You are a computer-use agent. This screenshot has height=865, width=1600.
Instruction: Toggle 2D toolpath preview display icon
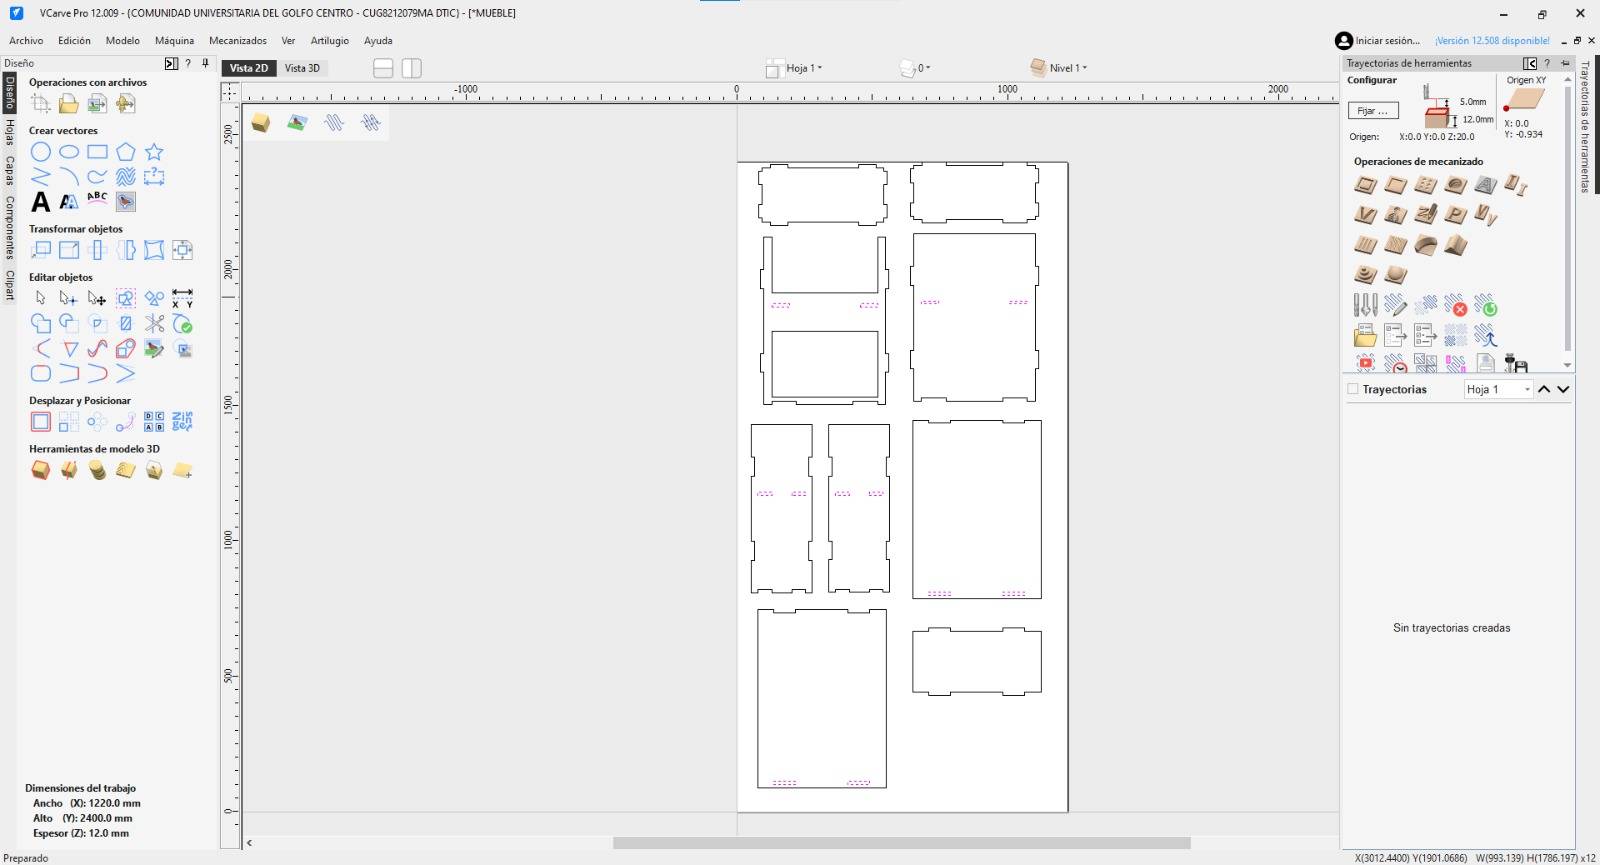pos(334,122)
